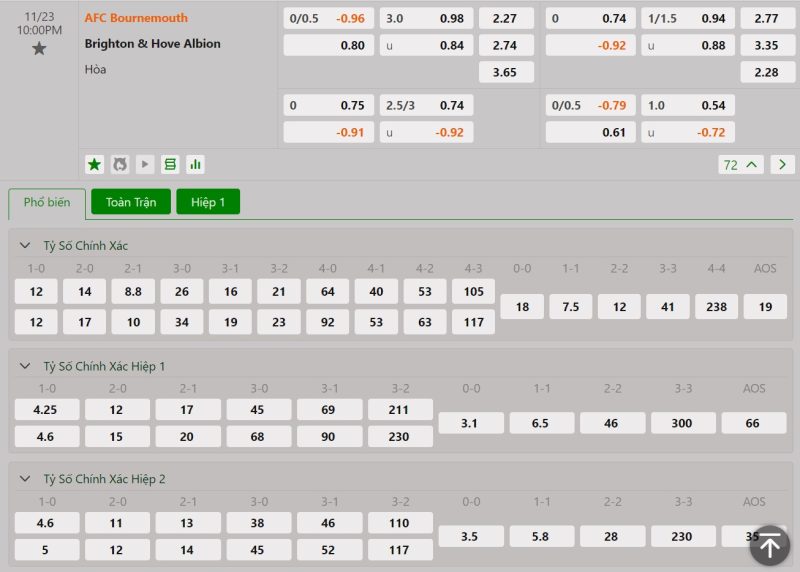Collapse the 72 markets counter
Image resolution: width=800 pixels, height=572 pixels.
click(x=741, y=165)
